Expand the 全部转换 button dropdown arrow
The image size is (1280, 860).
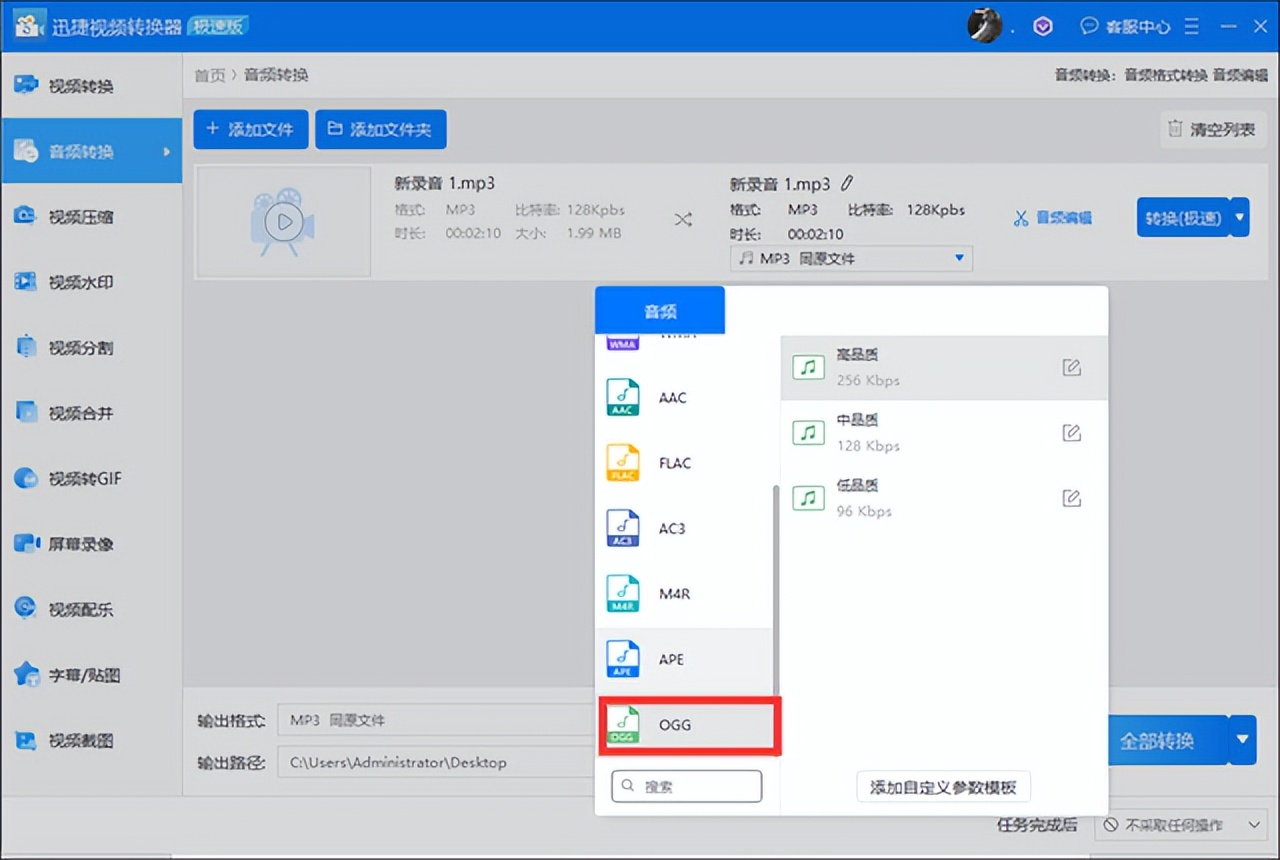coord(1242,740)
